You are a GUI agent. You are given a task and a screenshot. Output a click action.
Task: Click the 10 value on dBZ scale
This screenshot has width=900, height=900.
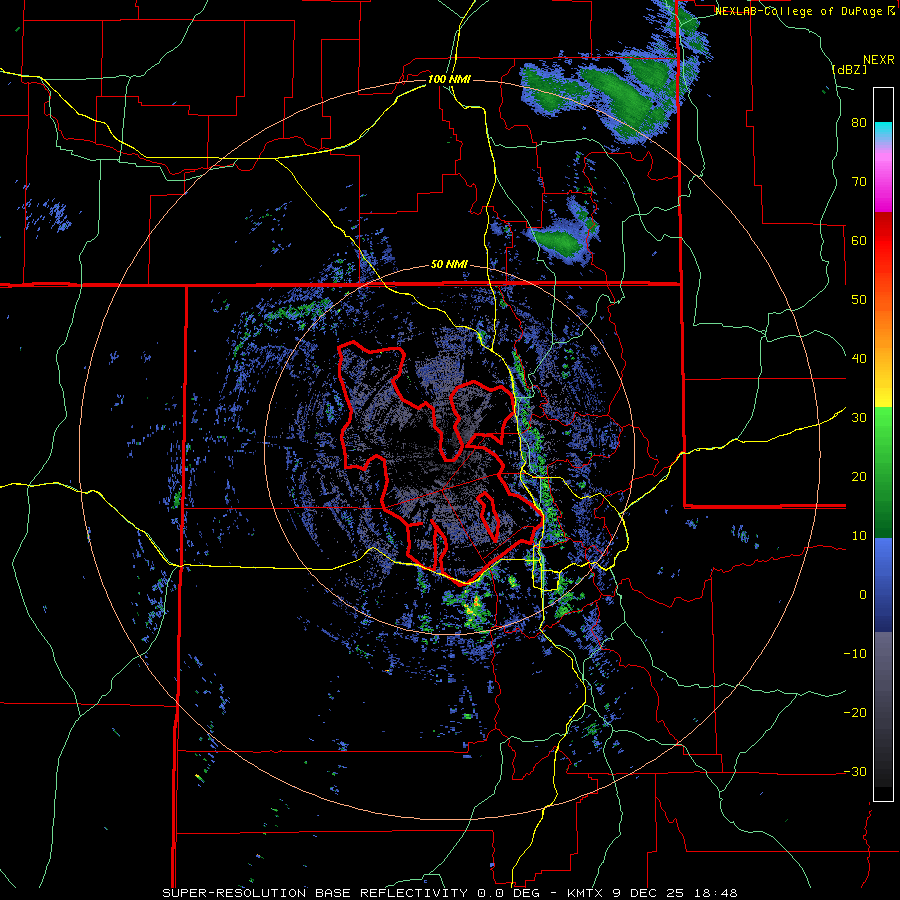[x=859, y=536]
